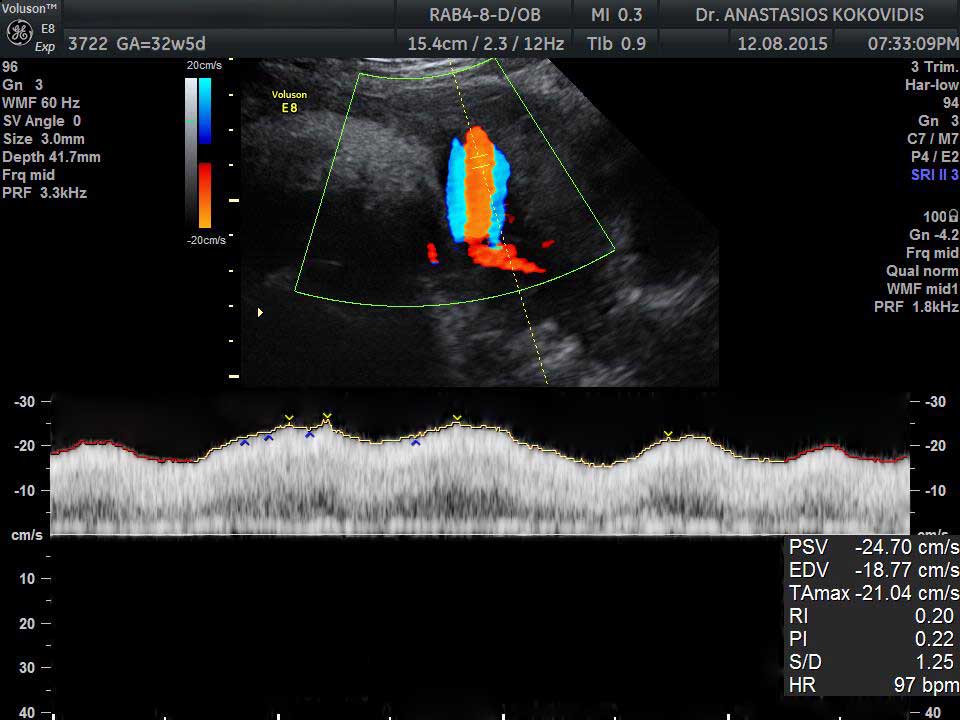960x720 pixels.
Task: Click the Voluson E8 yellow label
Action: [290, 102]
